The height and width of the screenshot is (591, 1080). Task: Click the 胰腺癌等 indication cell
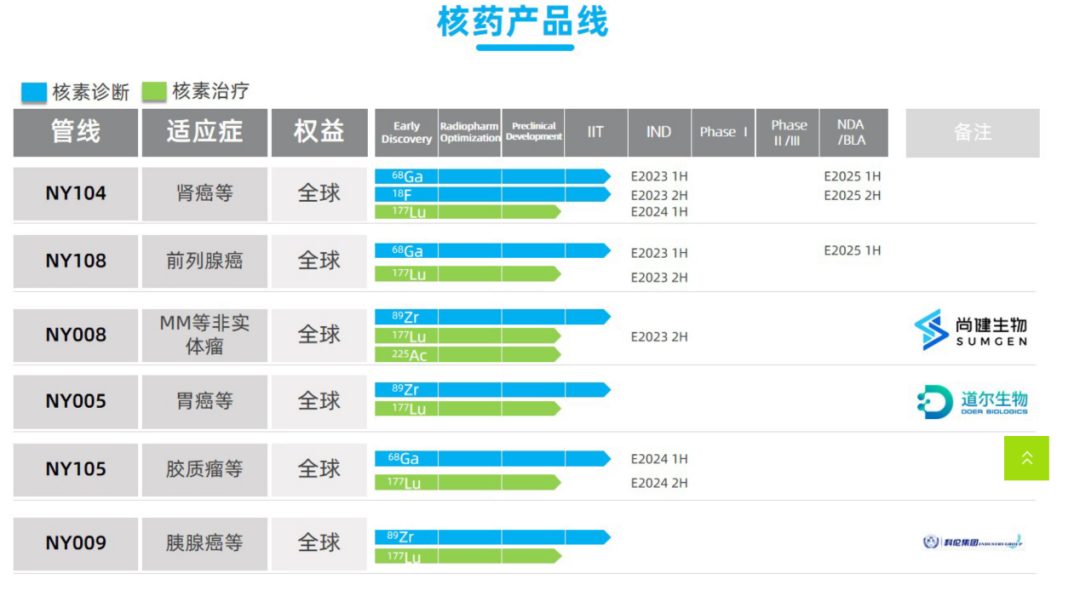click(x=205, y=543)
